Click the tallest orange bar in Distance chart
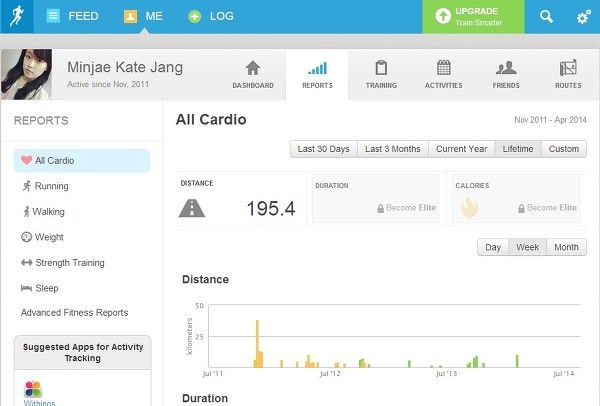 (x=257, y=343)
